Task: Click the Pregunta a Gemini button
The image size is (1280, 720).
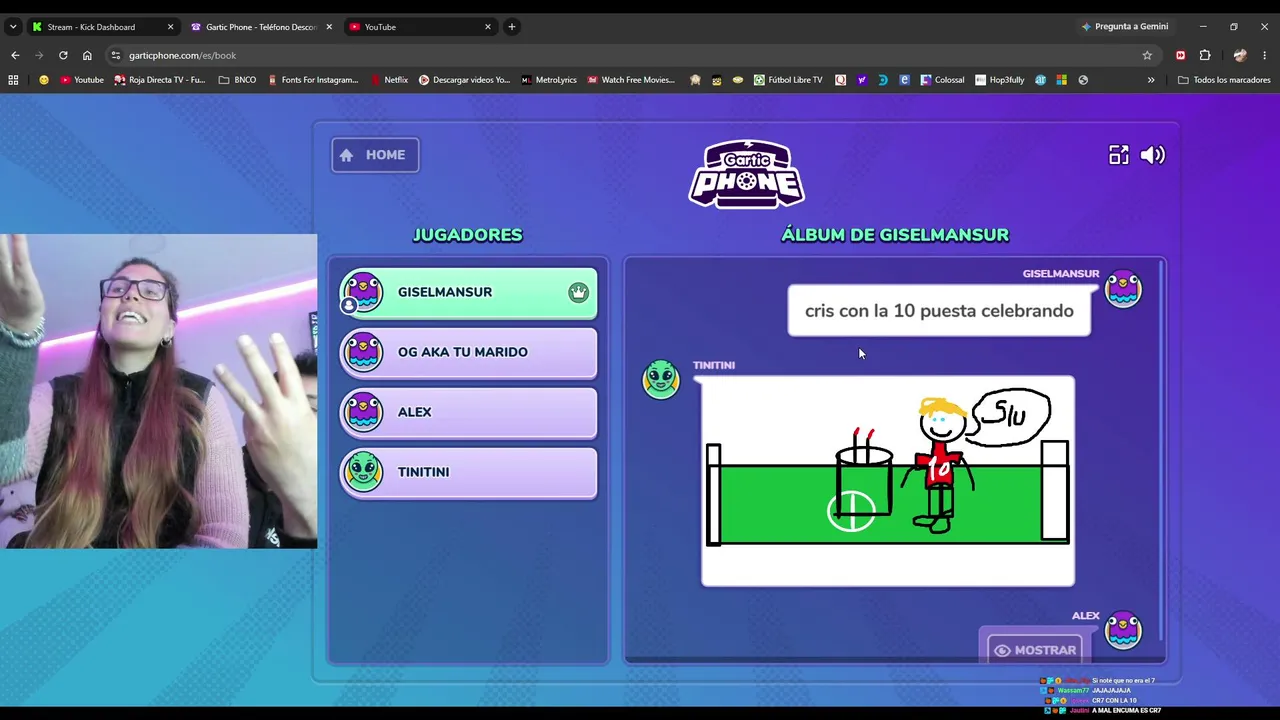Action: pyautogui.click(x=1125, y=27)
